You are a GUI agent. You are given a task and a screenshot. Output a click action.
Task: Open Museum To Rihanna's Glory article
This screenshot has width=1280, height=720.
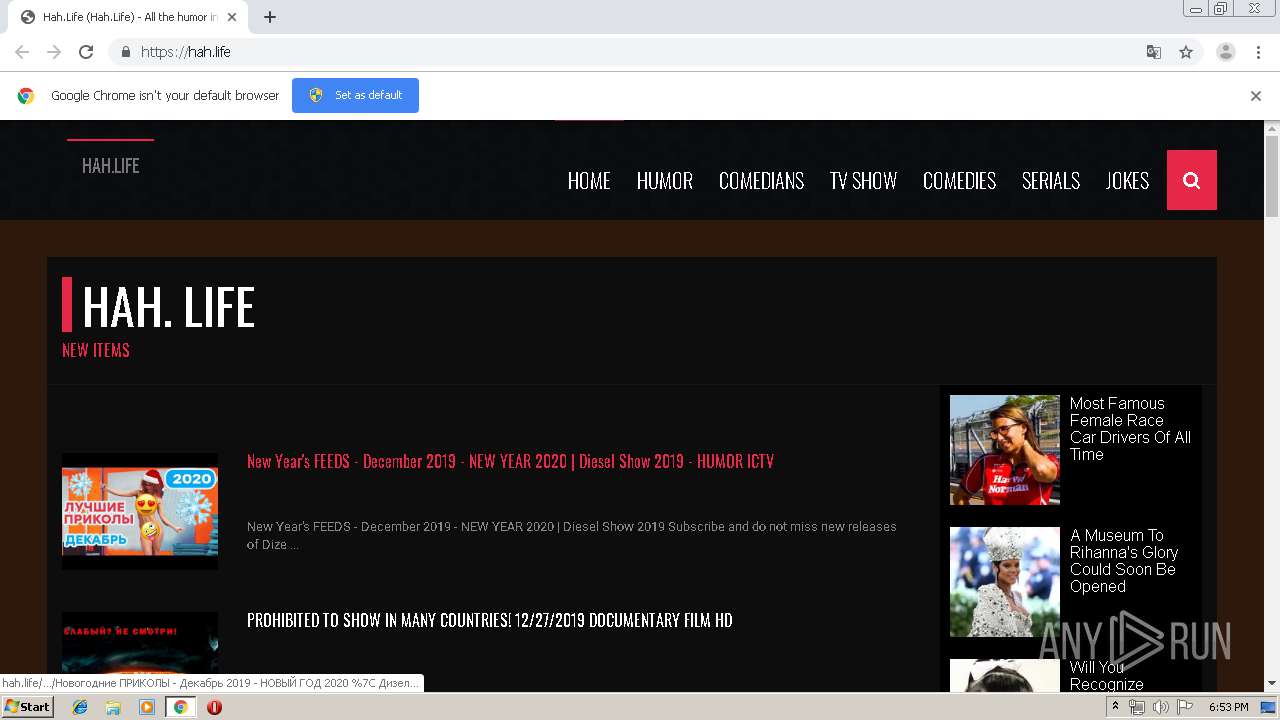(x=1124, y=561)
